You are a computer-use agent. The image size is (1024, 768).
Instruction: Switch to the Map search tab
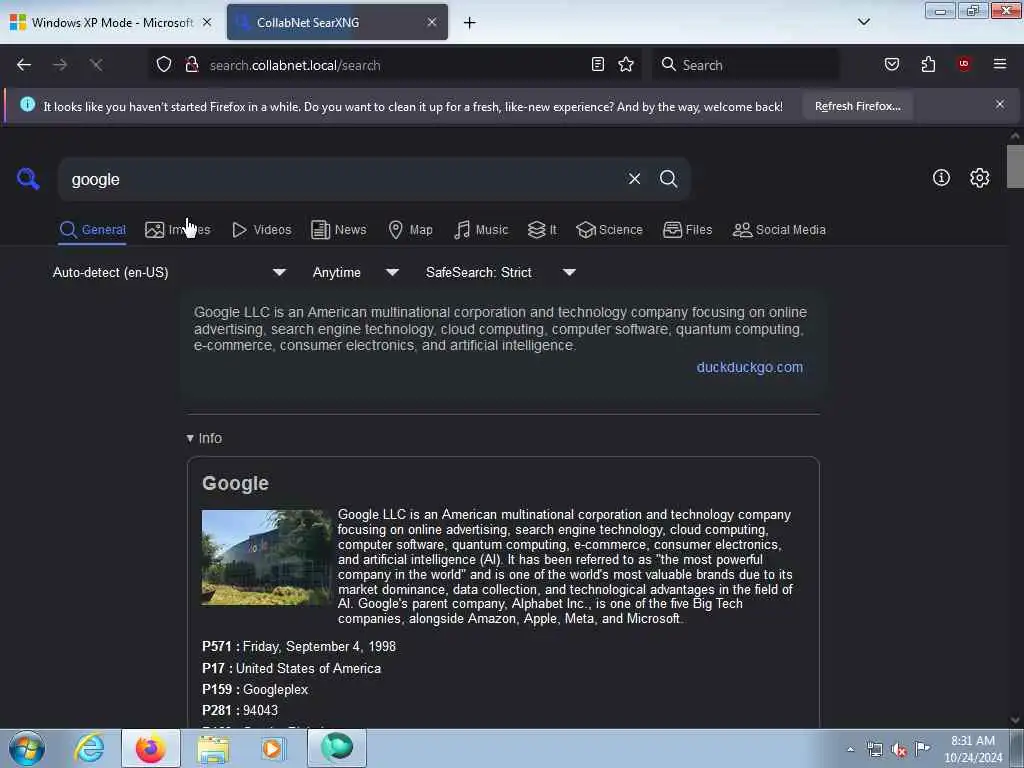[x=411, y=230]
